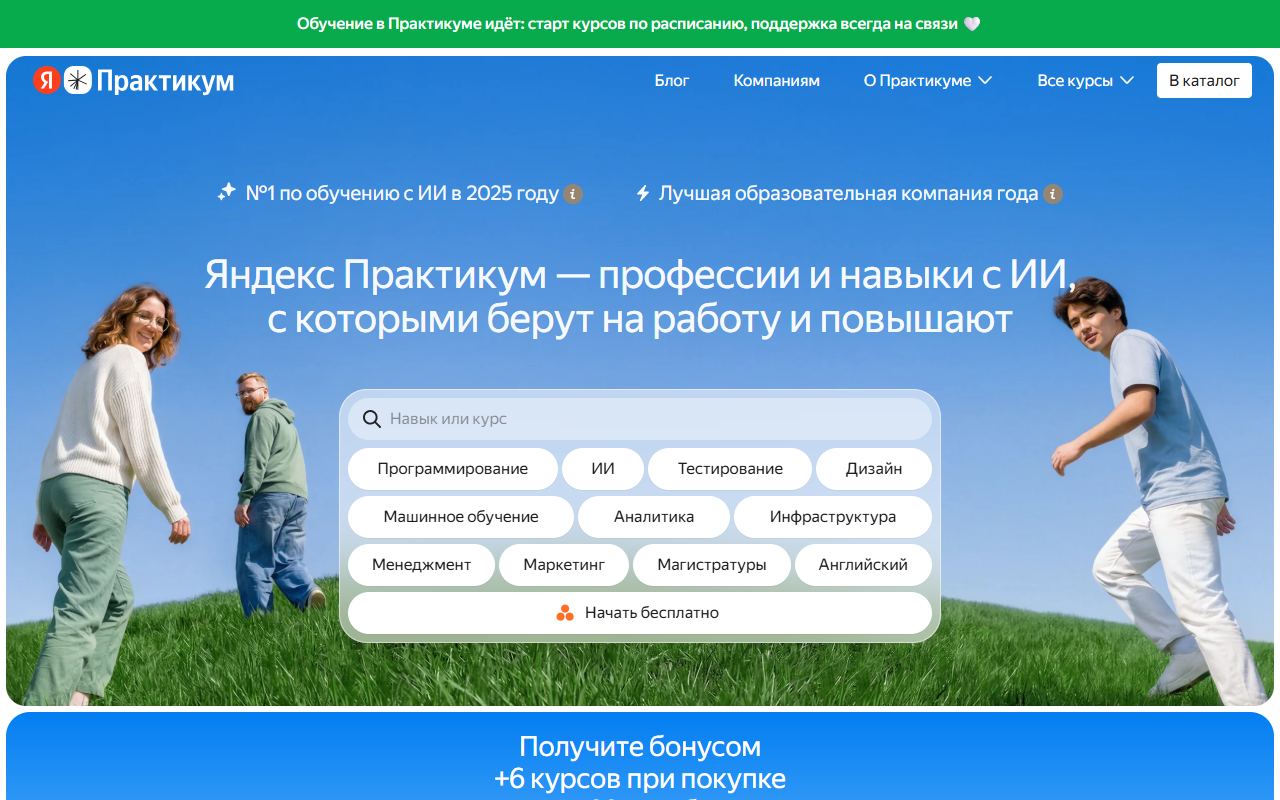The height and width of the screenshot is (800, 1280).
Task: Click the lightning icon before Лучшая образовательная компания
Action: click(x=643, y=193)
